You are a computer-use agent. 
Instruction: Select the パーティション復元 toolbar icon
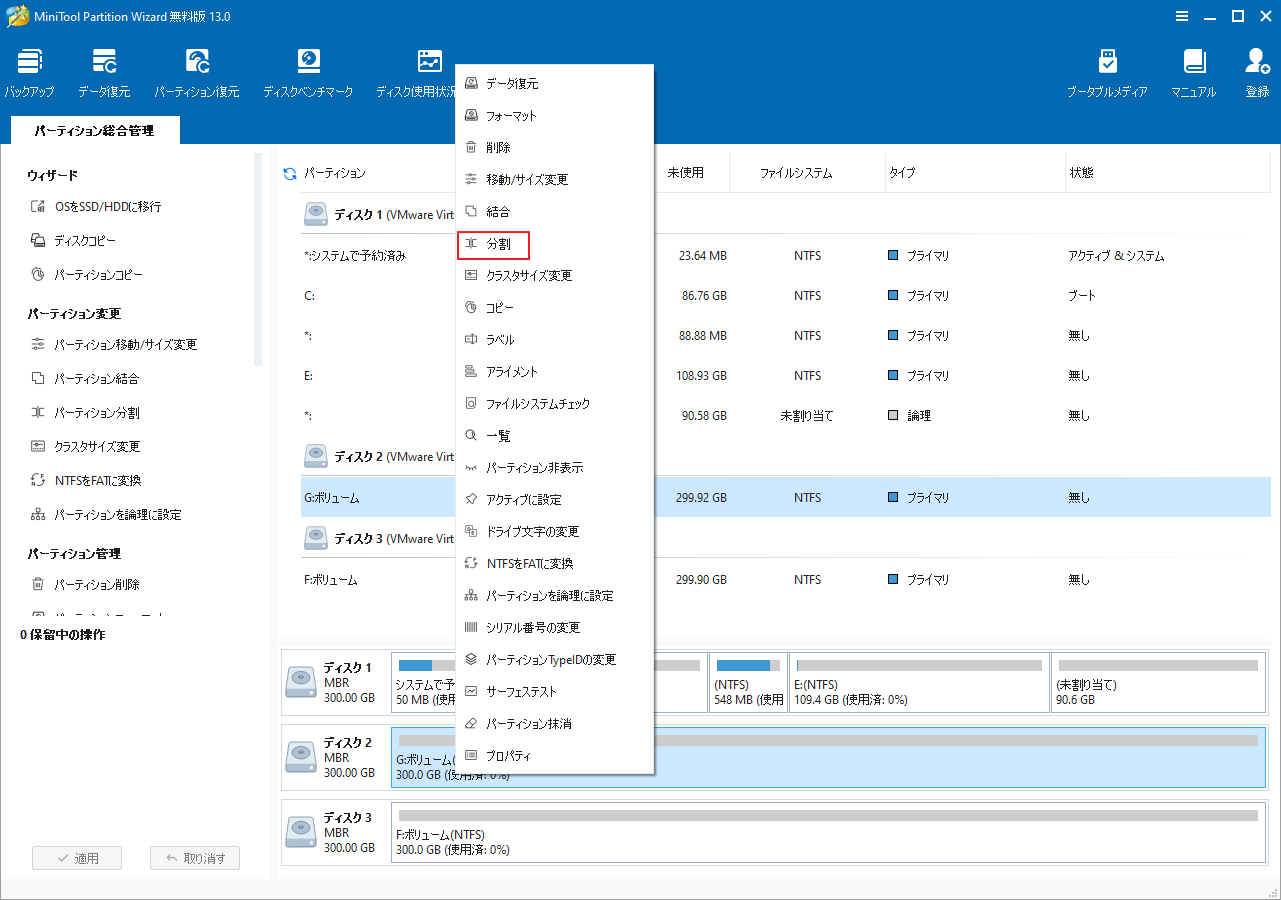pos(197,70)
